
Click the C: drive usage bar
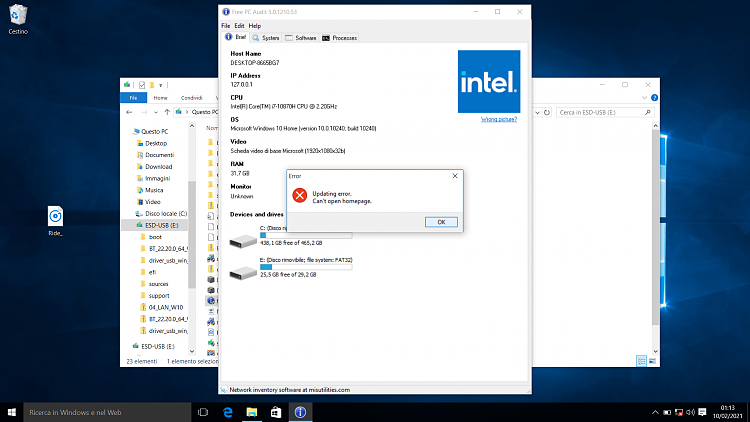305,235
